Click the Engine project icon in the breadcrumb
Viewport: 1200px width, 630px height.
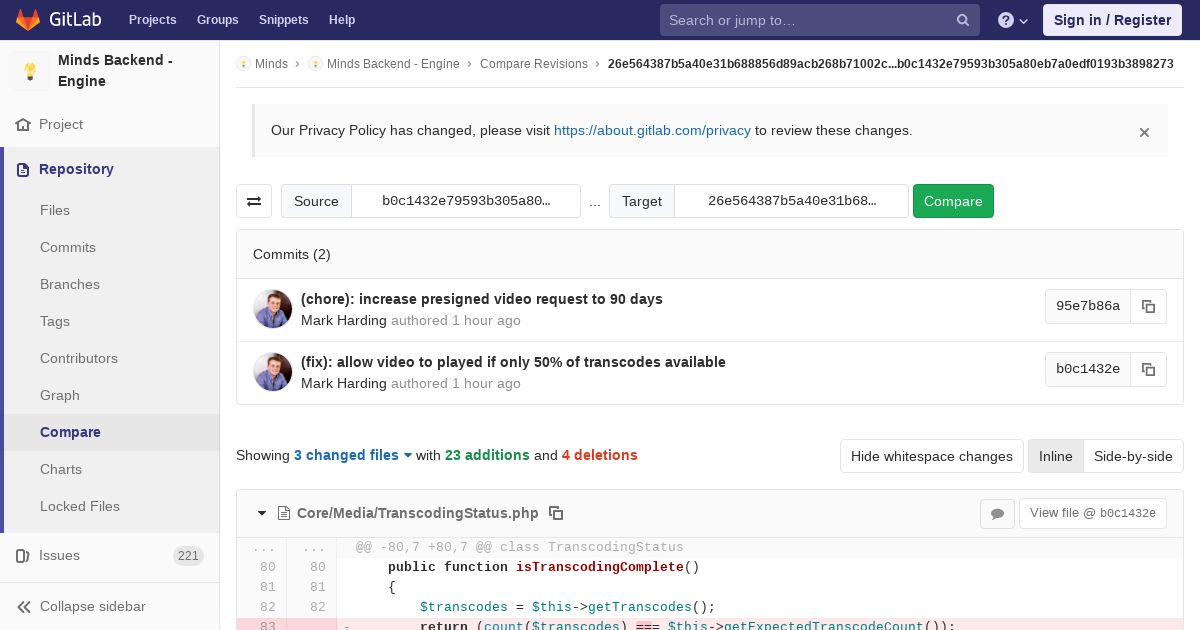point(315,64)
